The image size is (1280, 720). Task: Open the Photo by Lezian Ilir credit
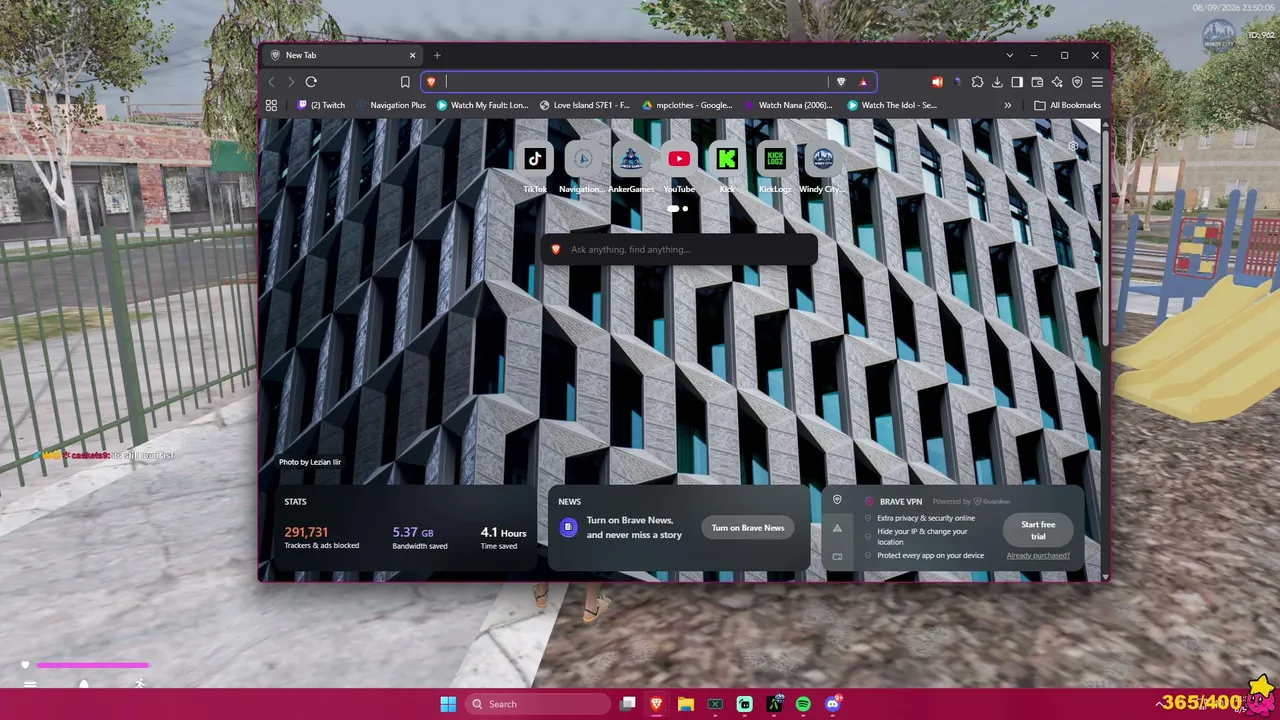[310, 462]
